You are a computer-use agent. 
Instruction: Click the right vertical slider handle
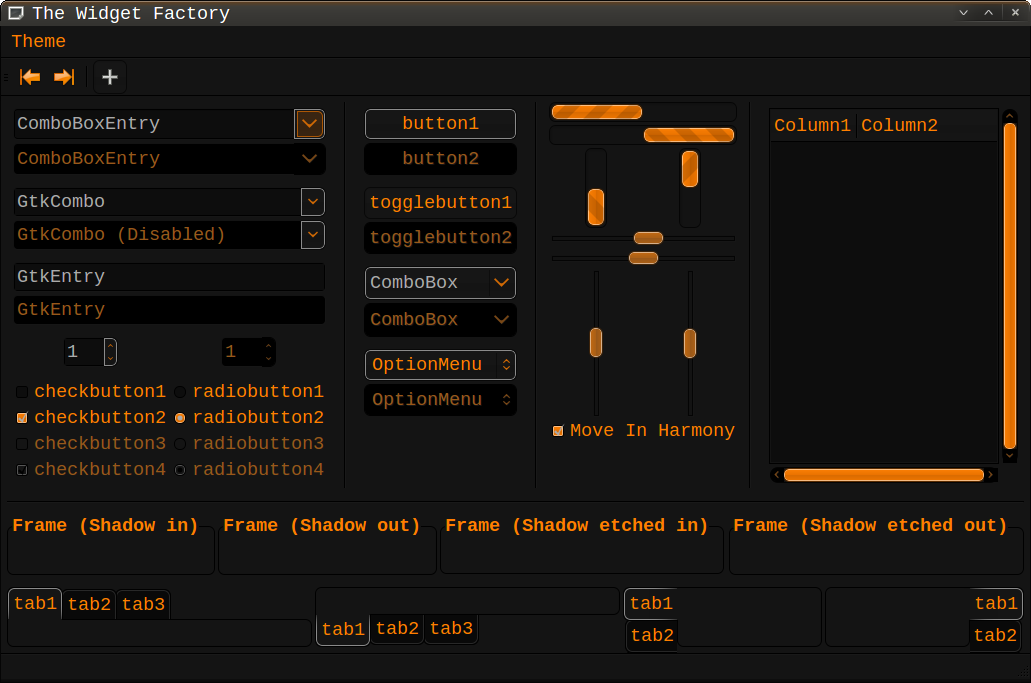[690, 344]
